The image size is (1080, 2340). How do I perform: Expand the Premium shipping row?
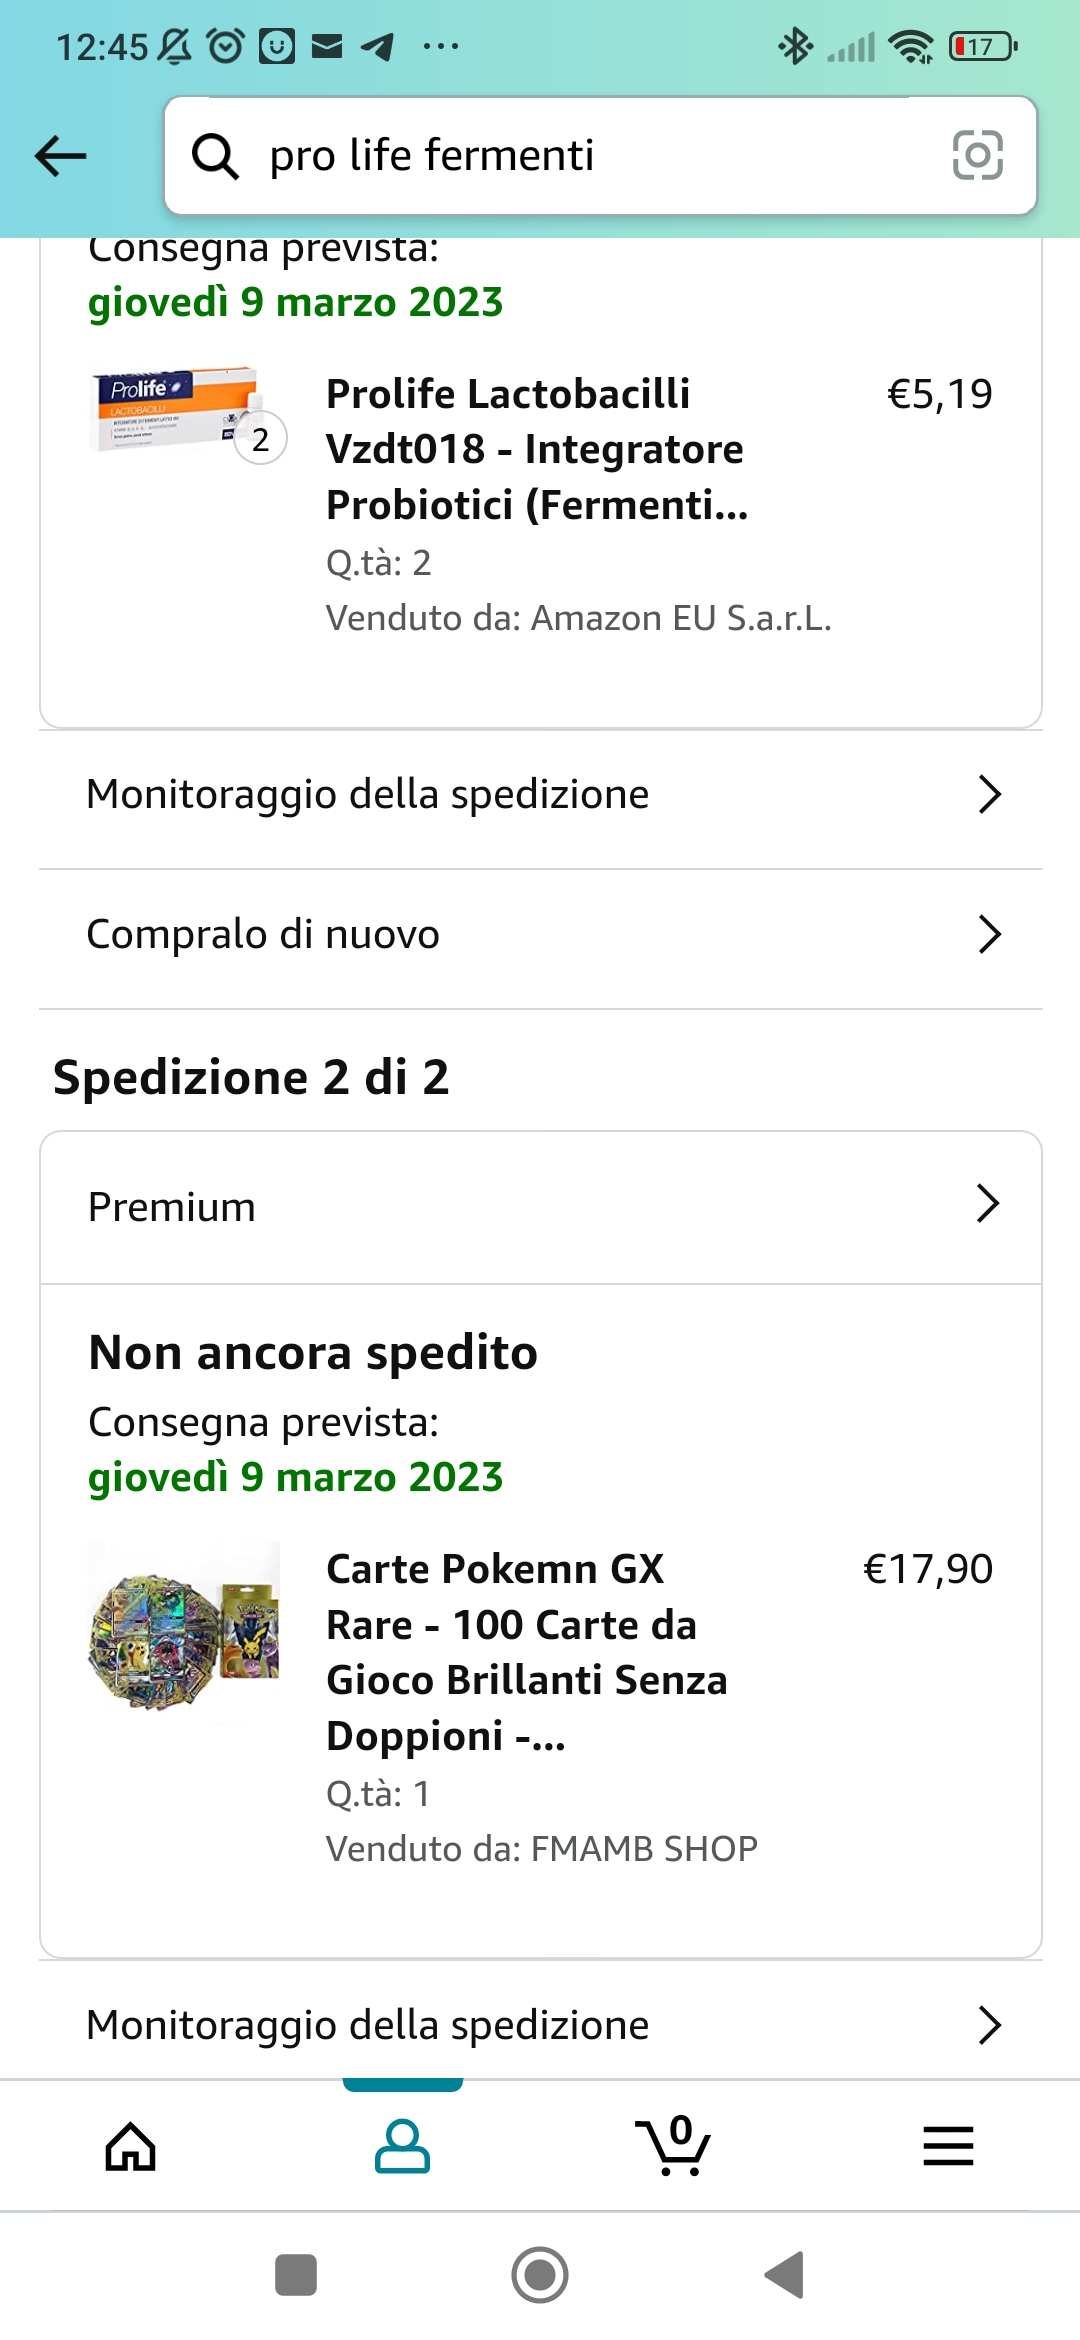540,1207
